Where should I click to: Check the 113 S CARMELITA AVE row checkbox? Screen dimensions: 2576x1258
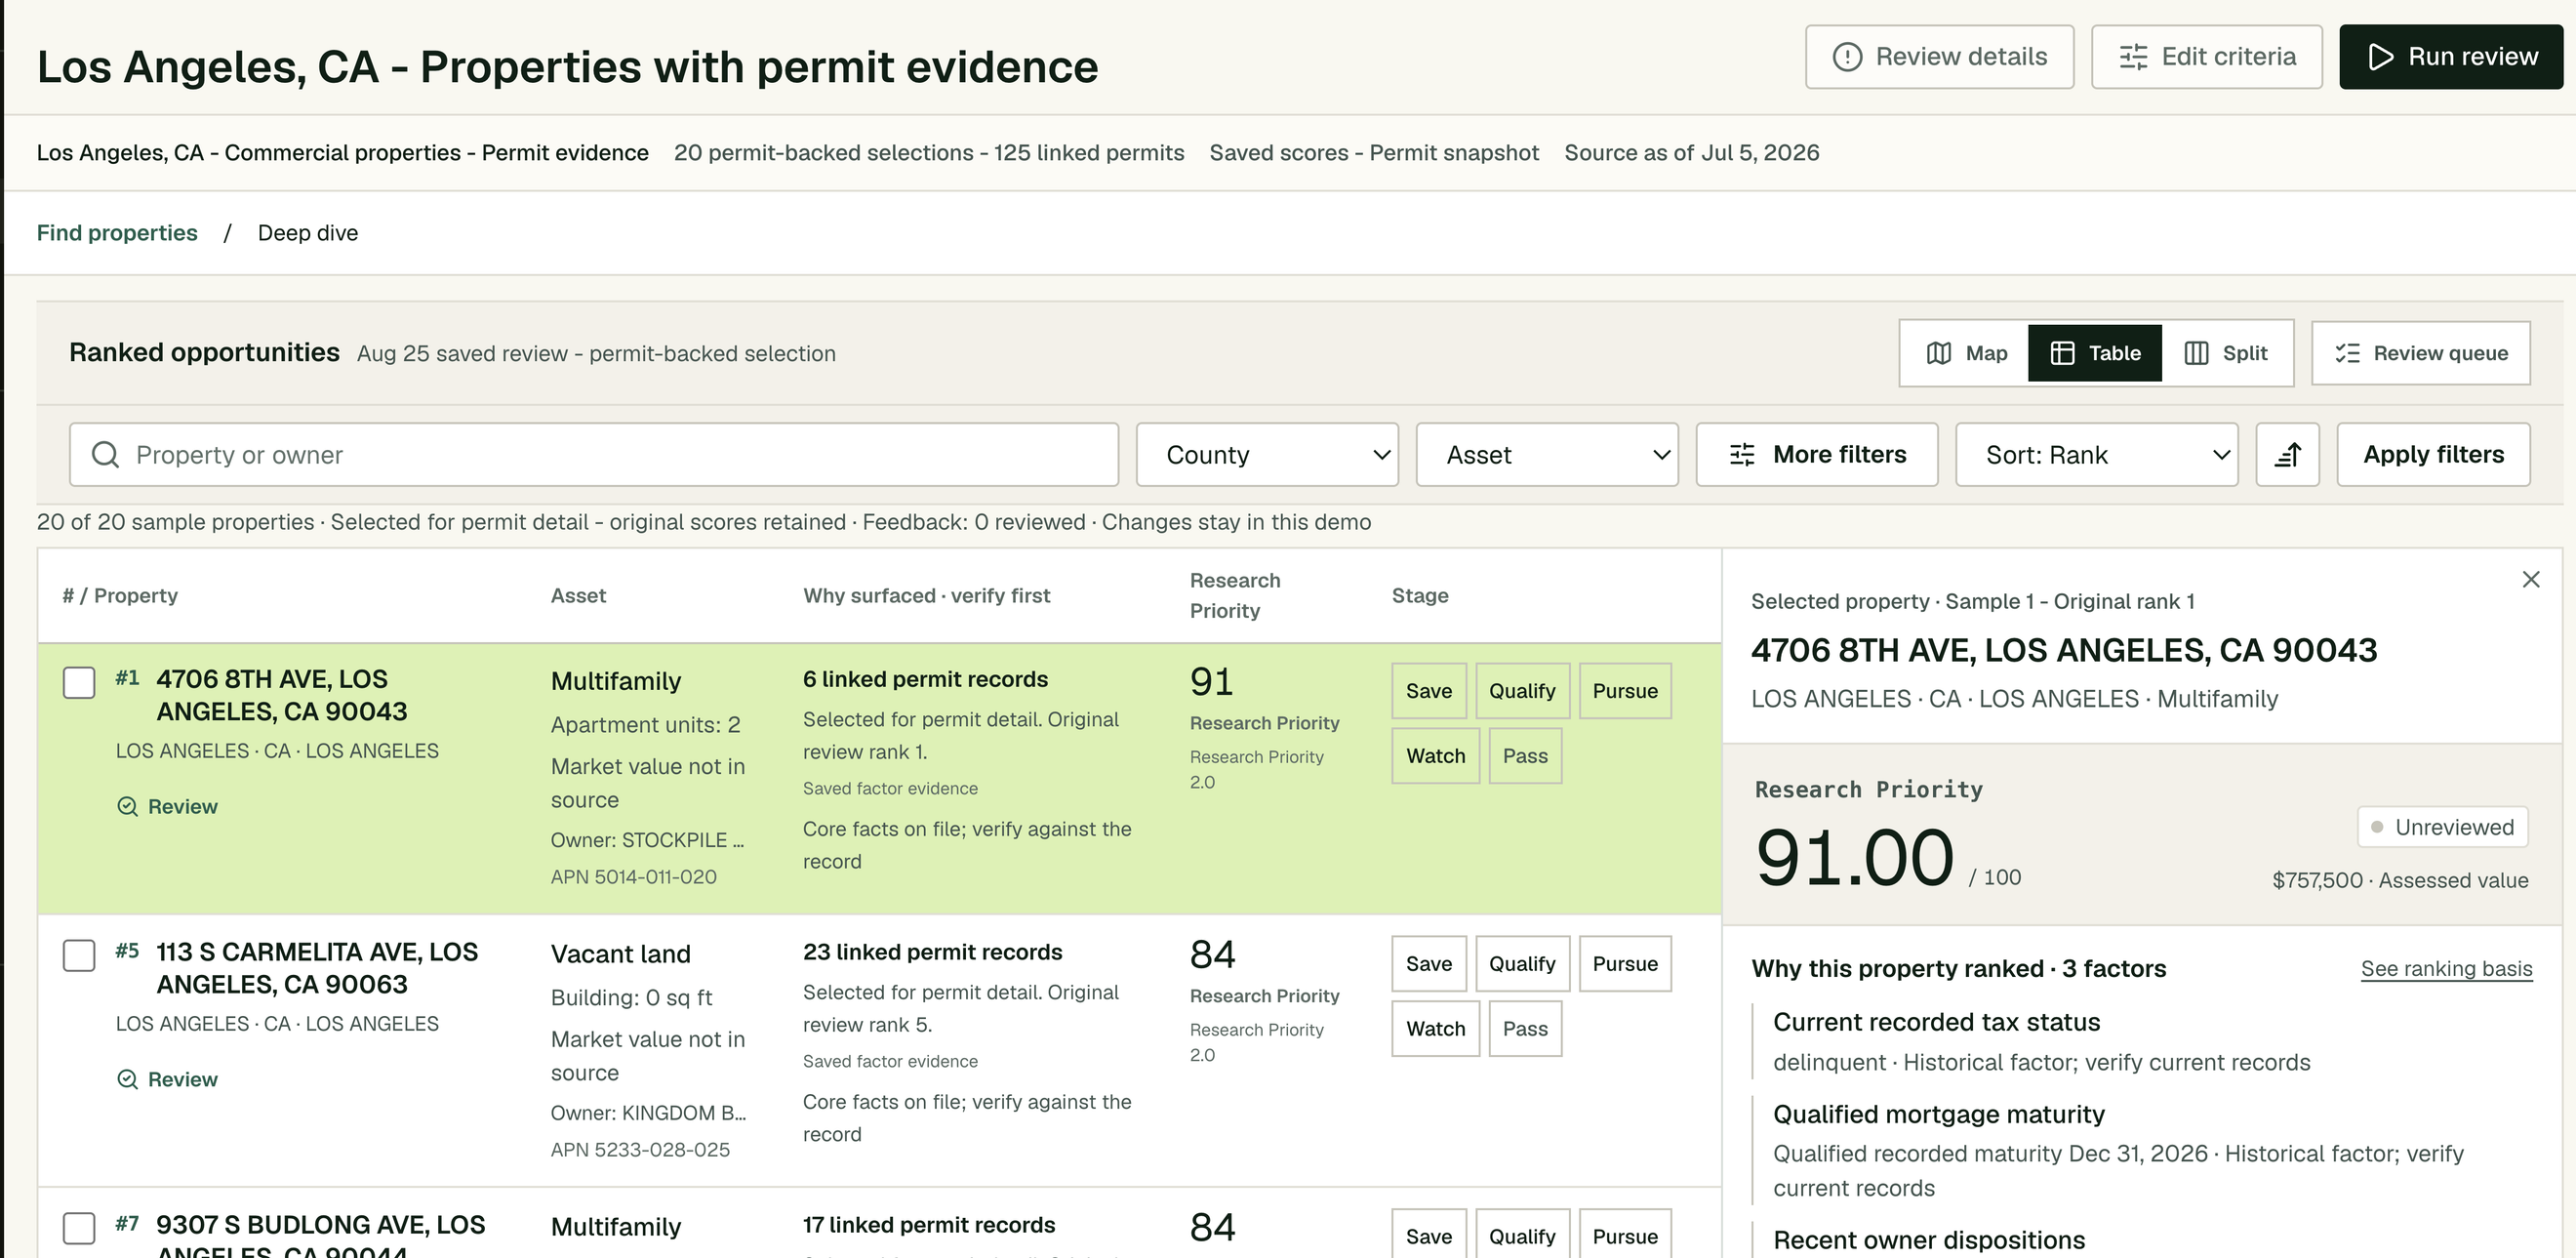pos(79,955)
